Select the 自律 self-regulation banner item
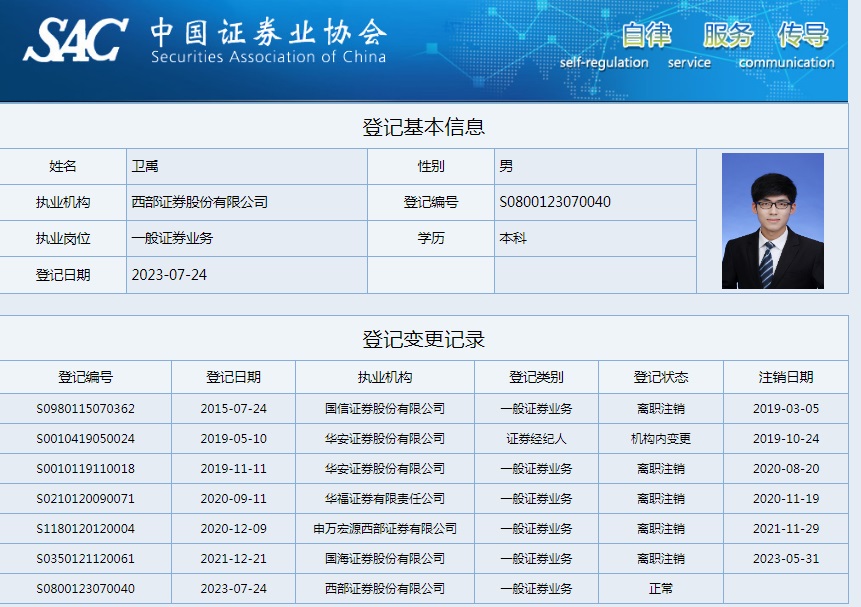 646,36
